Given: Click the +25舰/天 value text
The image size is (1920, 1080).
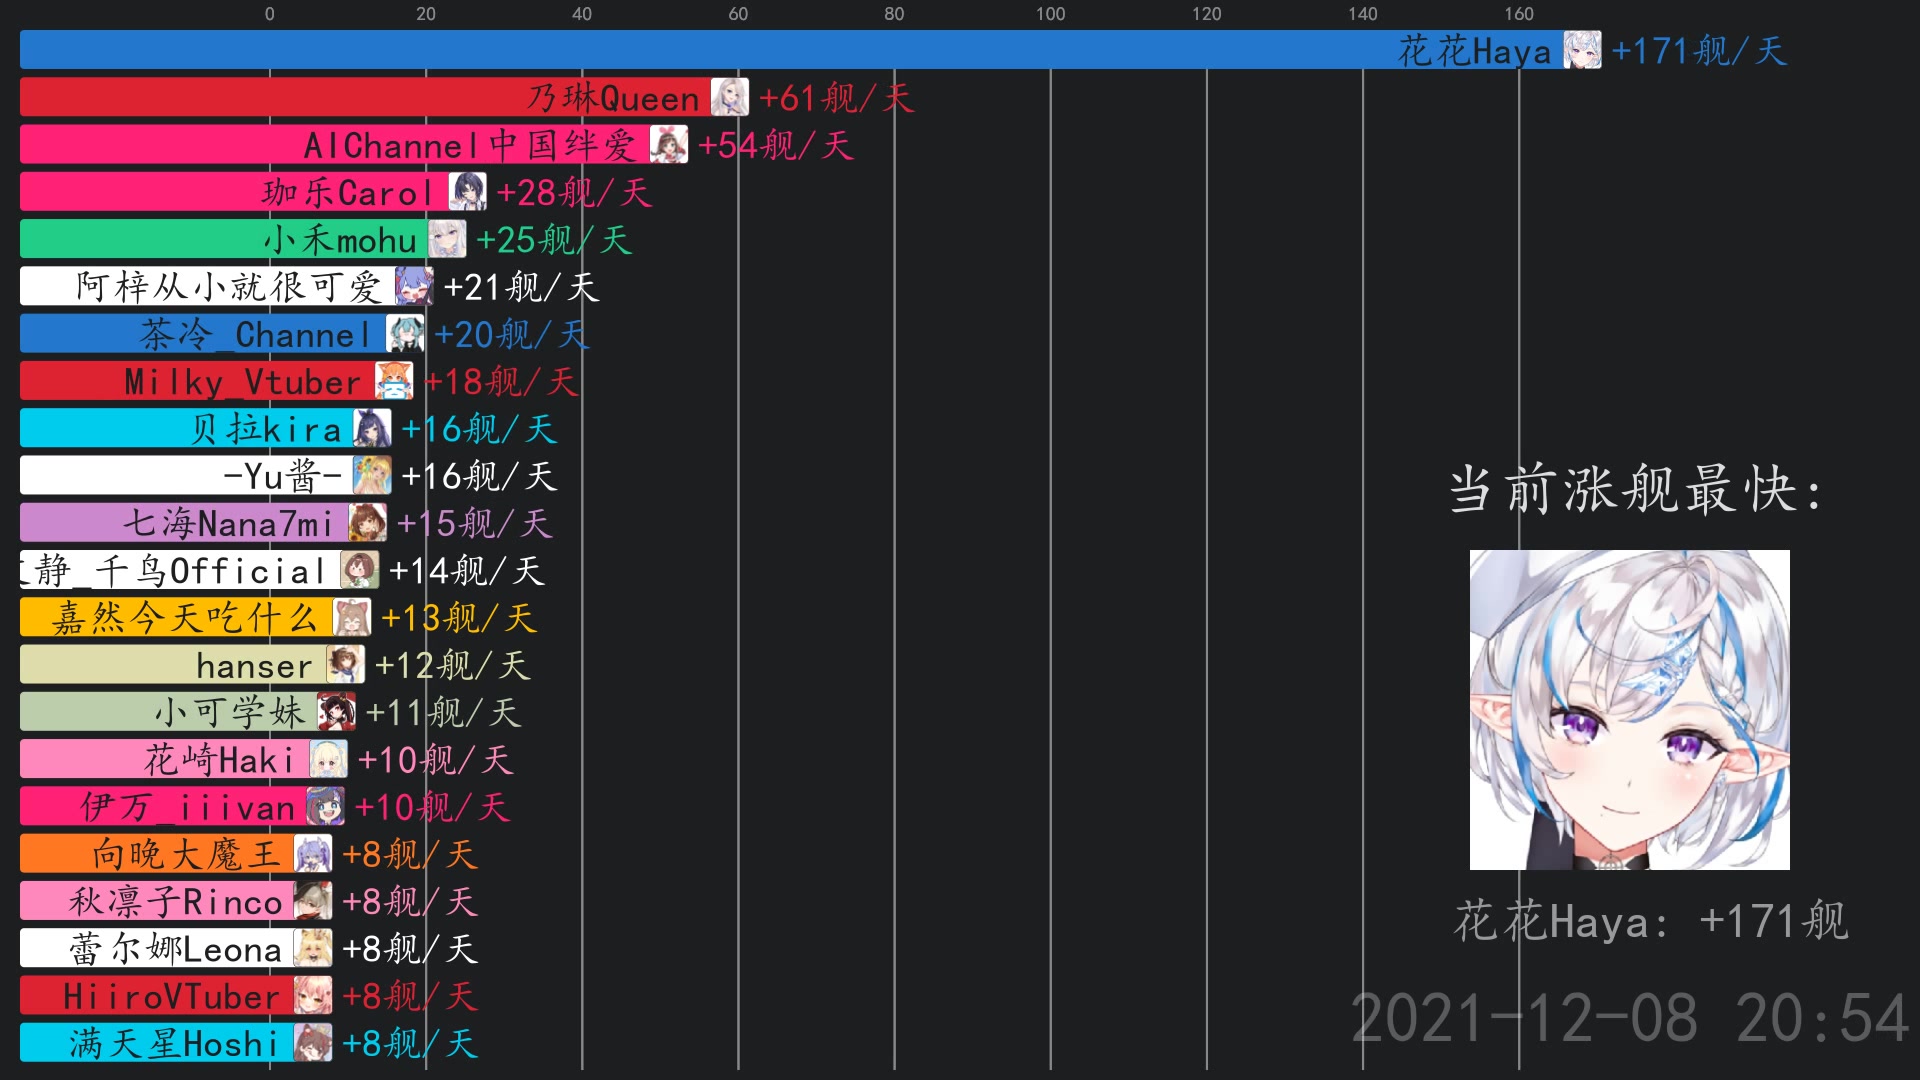Looking at the screenshot, I should coord(554,240).
